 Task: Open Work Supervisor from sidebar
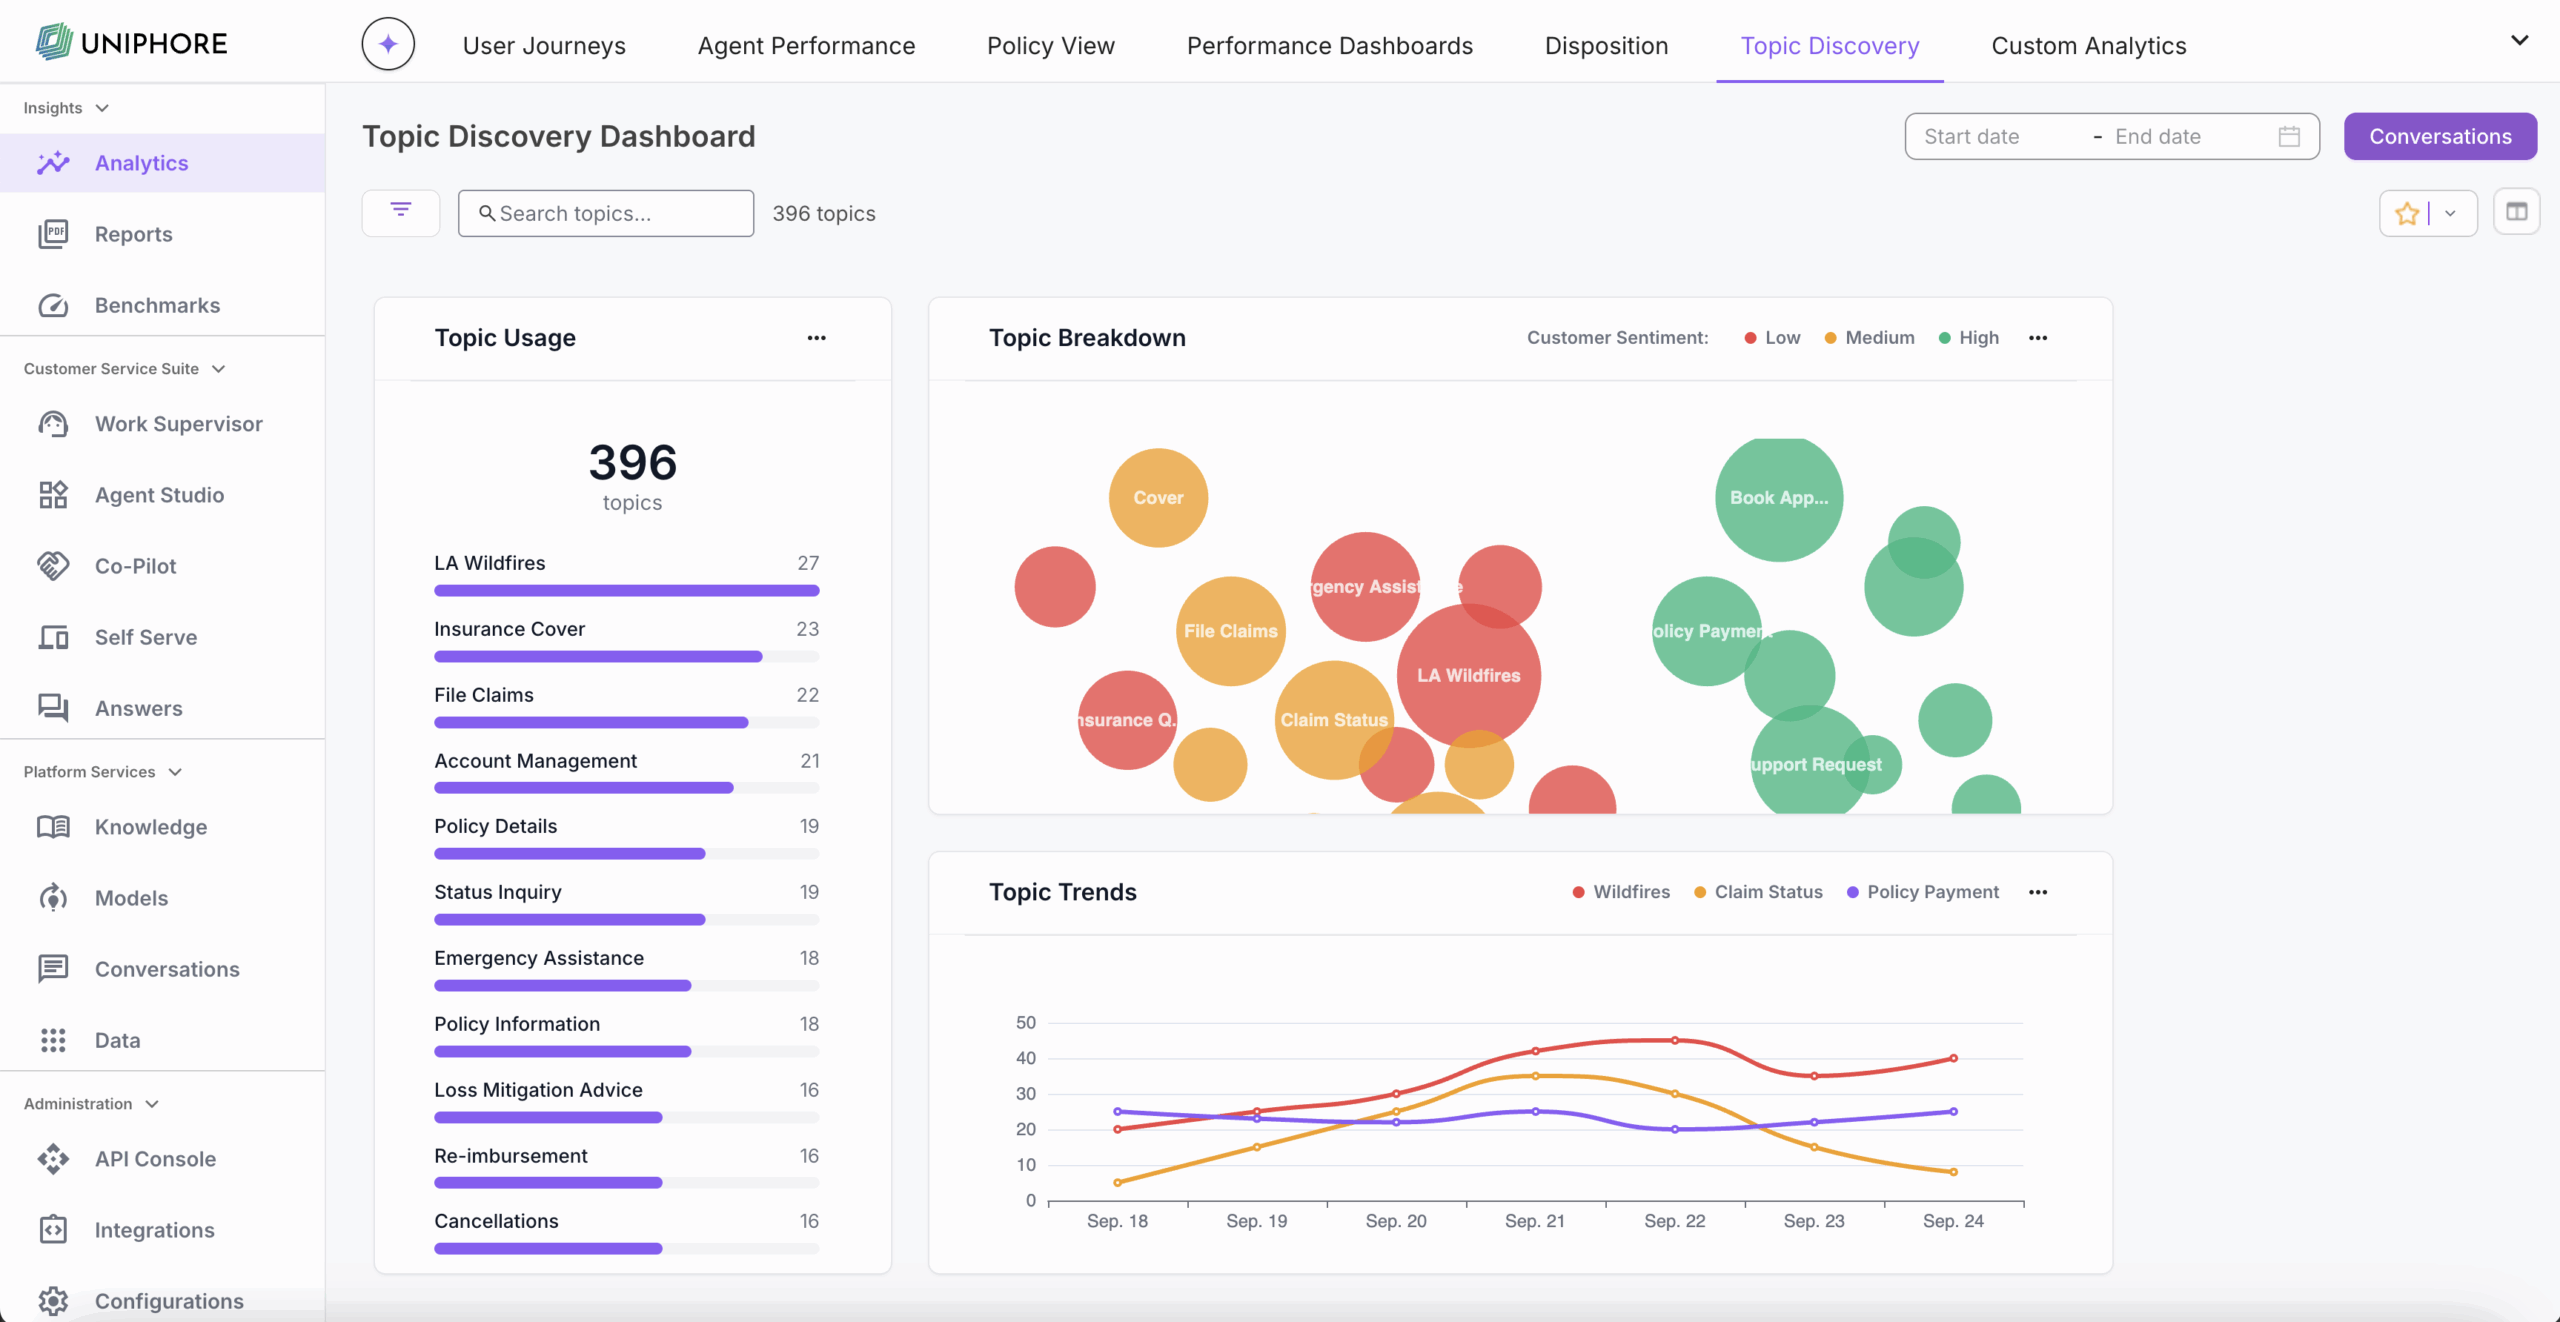coord(178,424)
